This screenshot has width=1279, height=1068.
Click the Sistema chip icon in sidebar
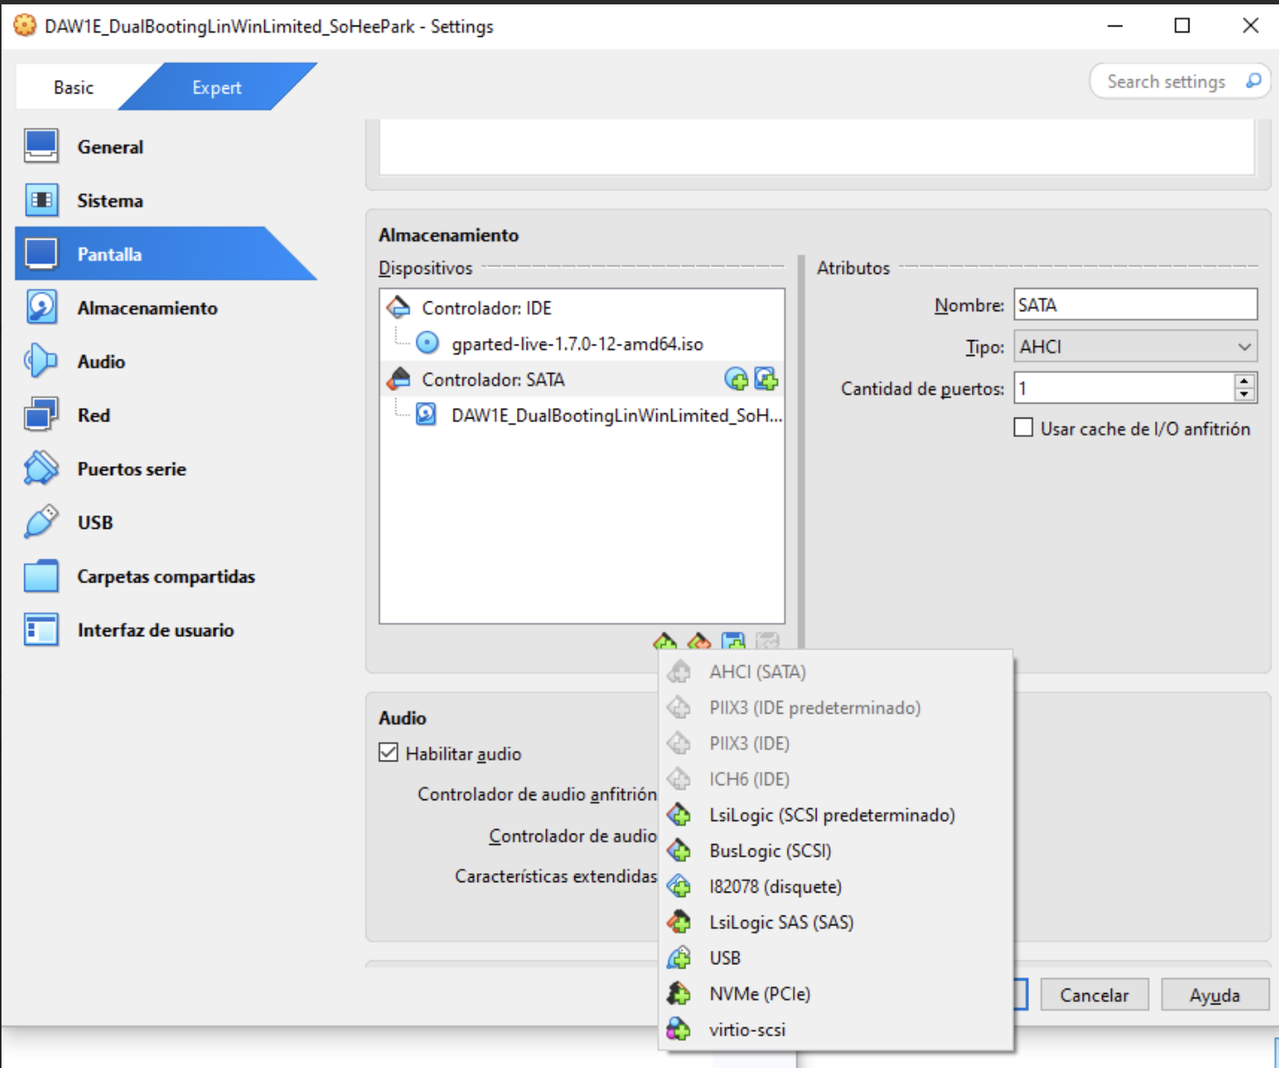point(41,201)
